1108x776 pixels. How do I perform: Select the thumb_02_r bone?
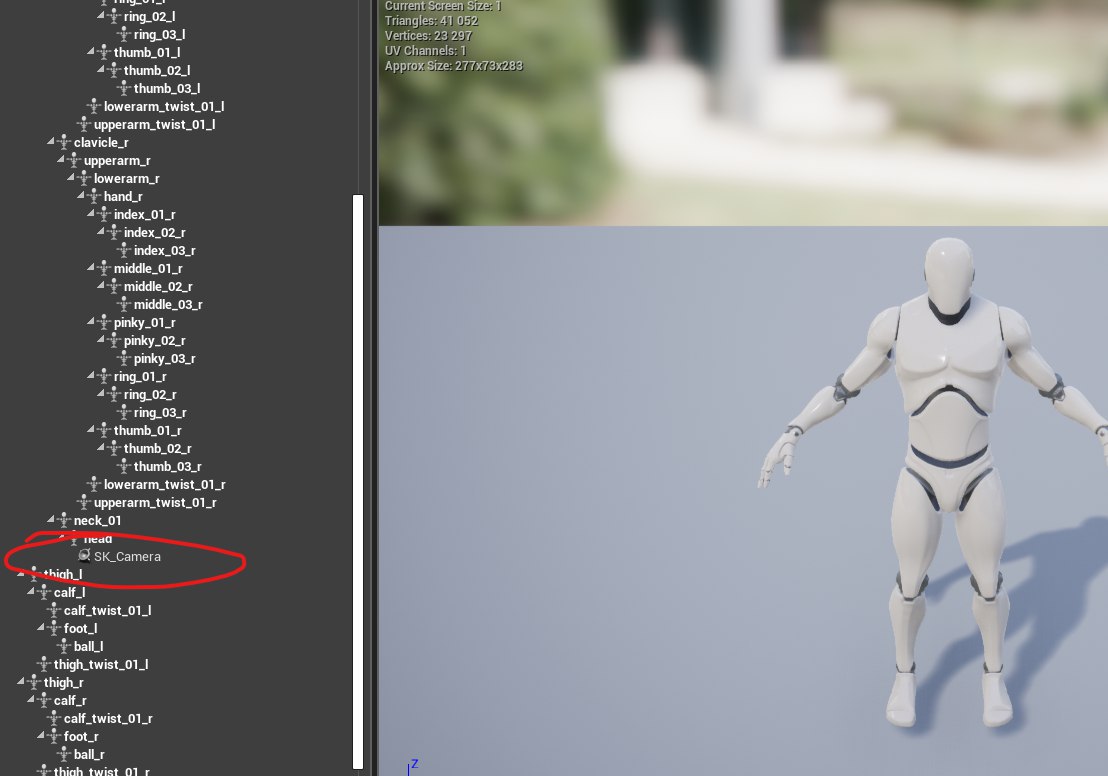tap(158, 448)
